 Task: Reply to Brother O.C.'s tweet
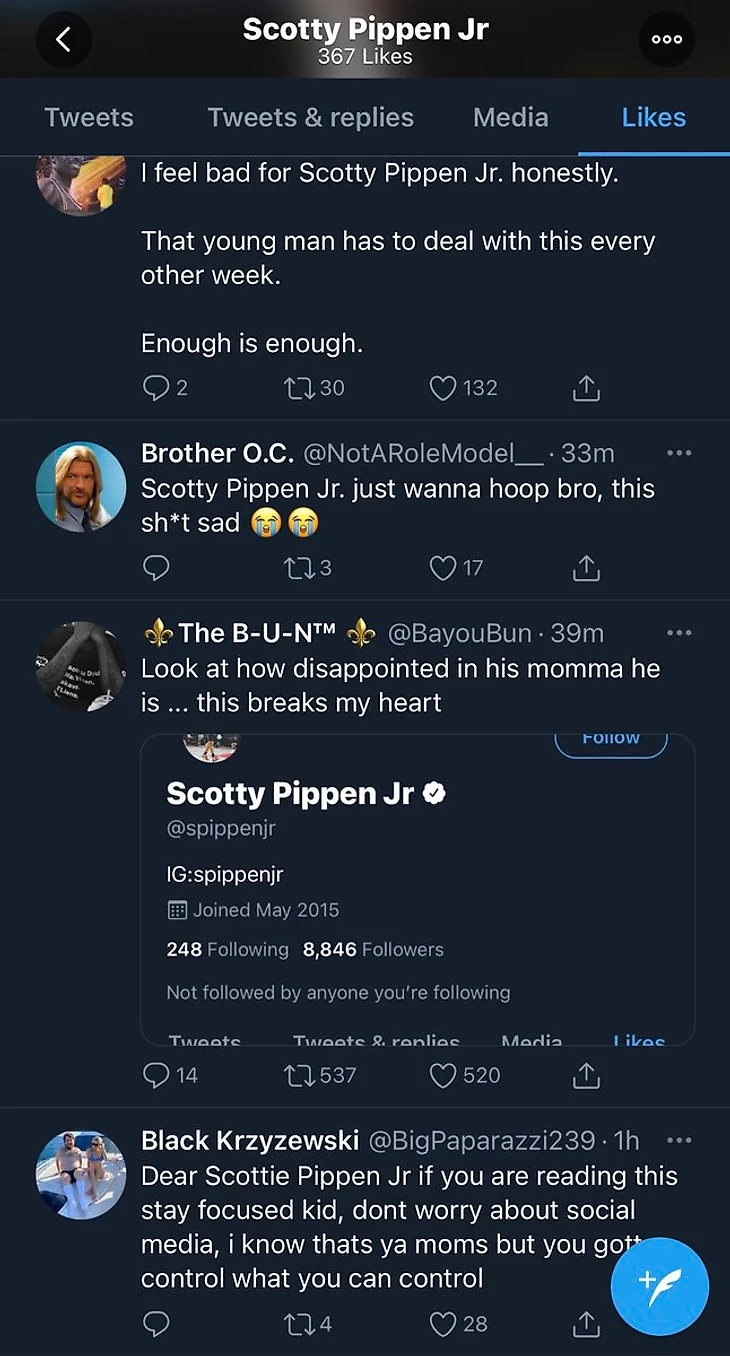pos(156,568)
